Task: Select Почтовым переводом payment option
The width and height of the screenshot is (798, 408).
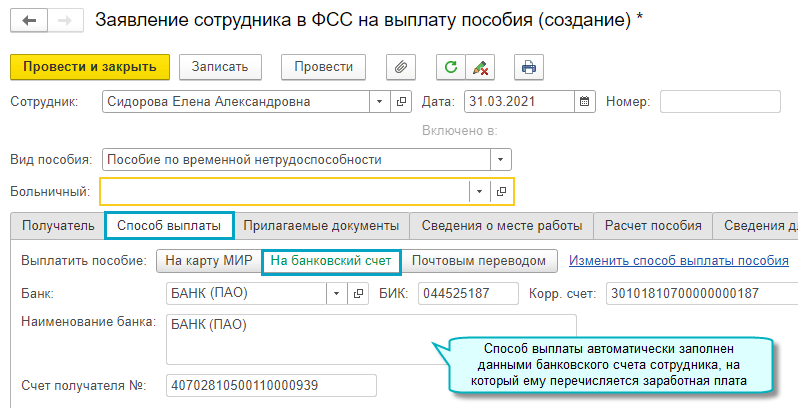Action: coord(479,261)
